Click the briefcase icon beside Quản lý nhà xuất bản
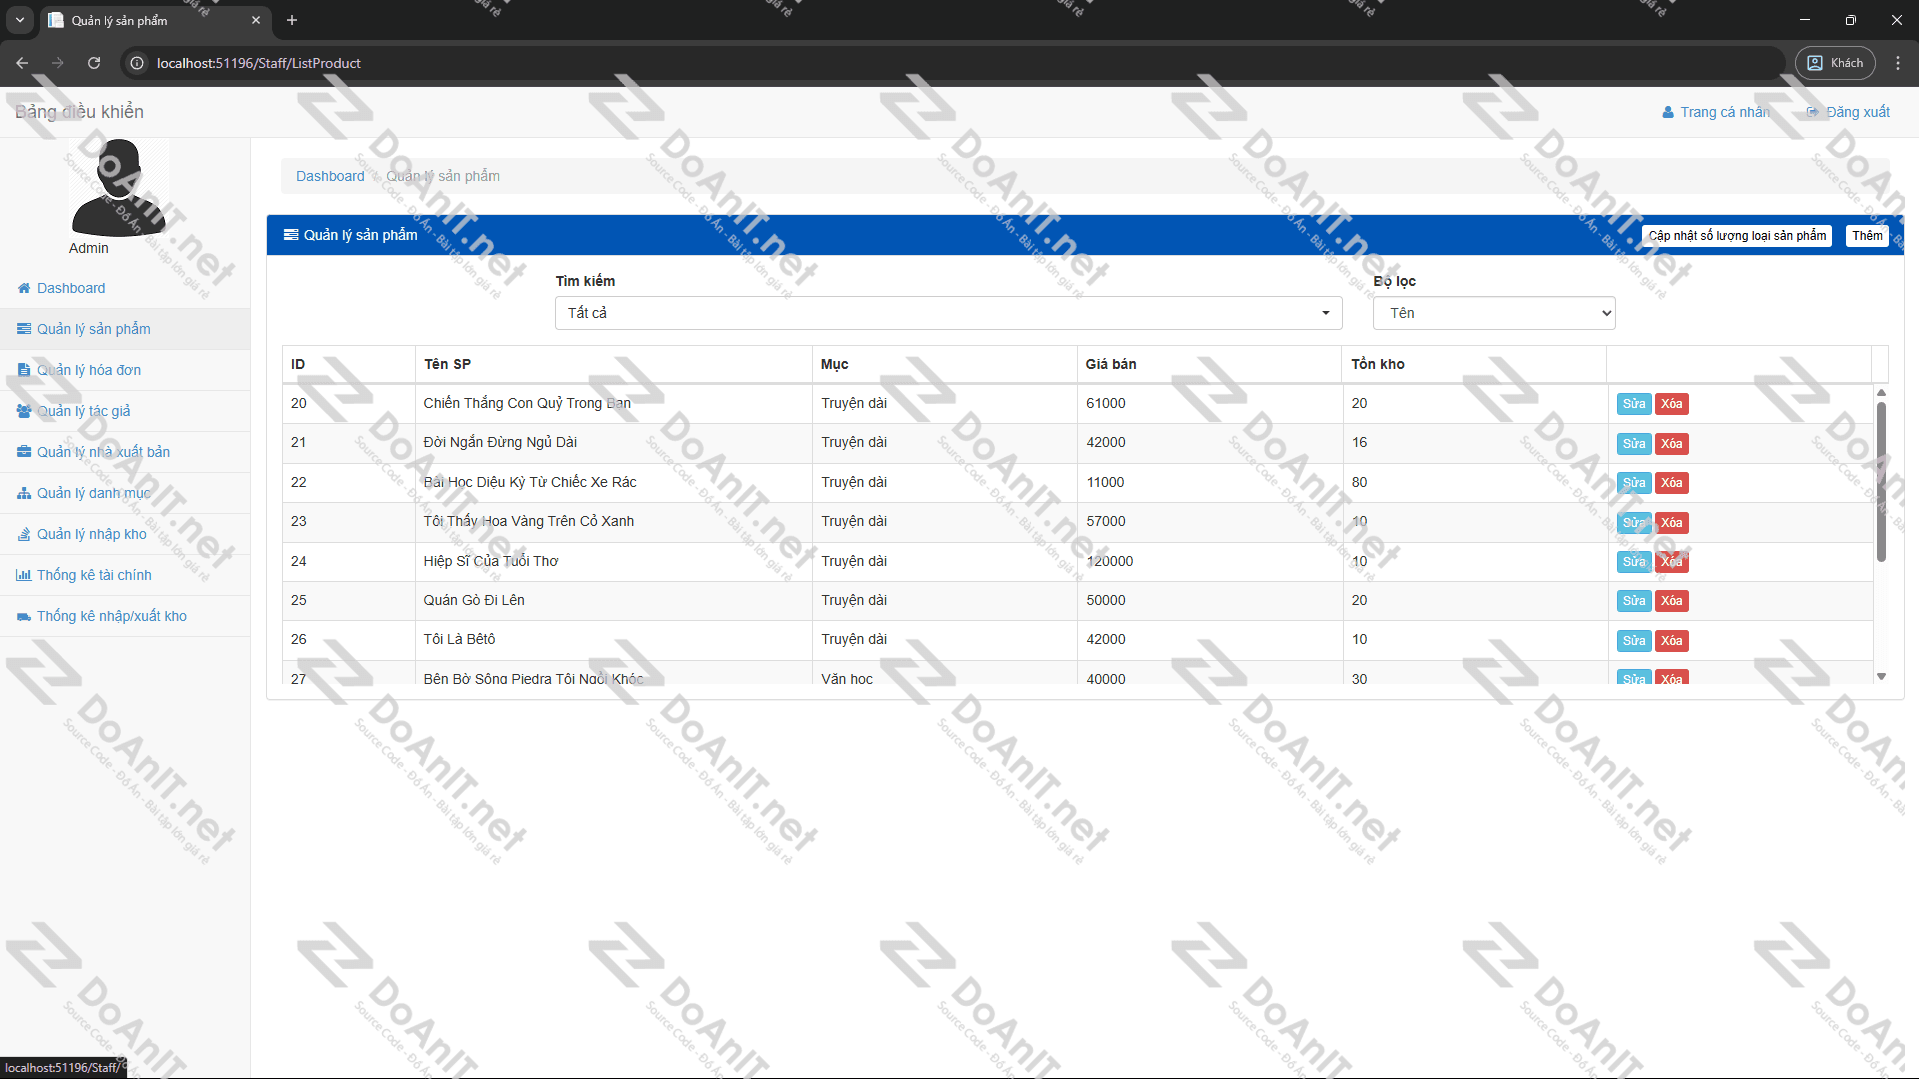 [x=24, y=452]
